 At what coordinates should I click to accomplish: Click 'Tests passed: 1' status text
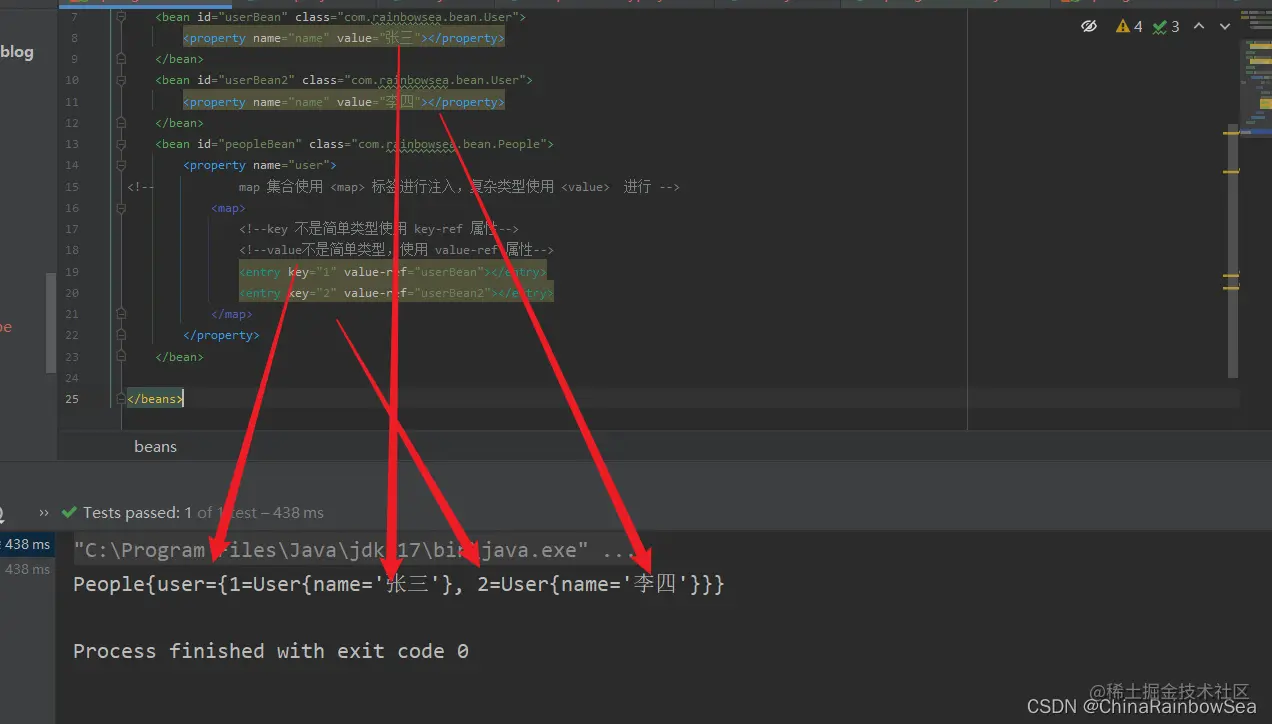(138, 512)
